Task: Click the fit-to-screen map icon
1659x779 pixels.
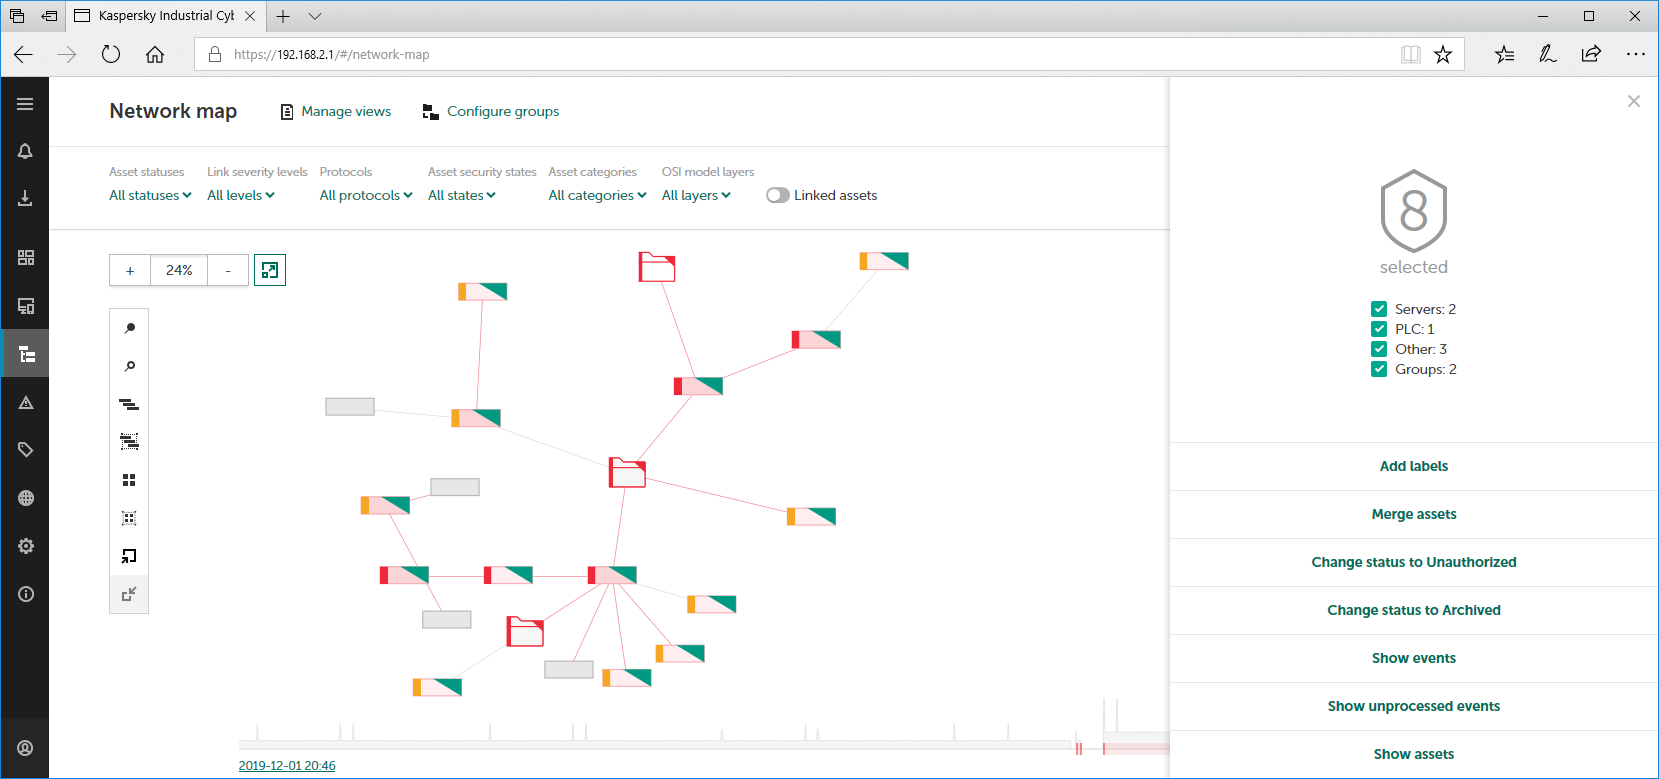Action: point(270,270)
